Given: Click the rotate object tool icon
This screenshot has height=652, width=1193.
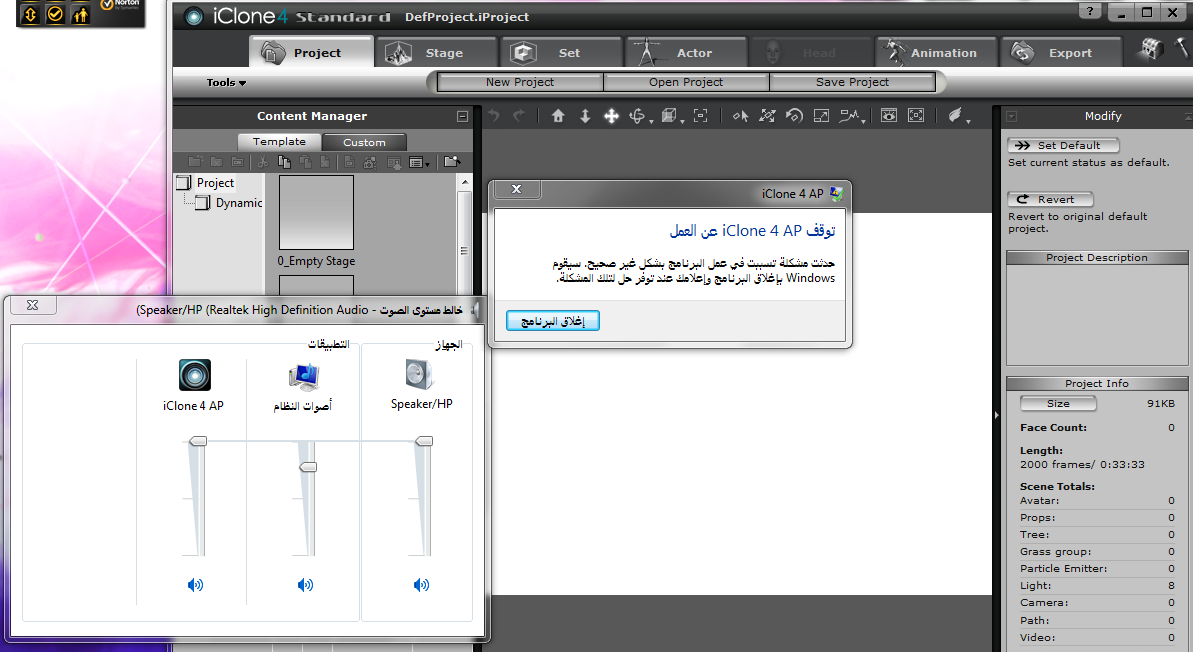Looking at the screenshot, I should [x=794, y=116].
